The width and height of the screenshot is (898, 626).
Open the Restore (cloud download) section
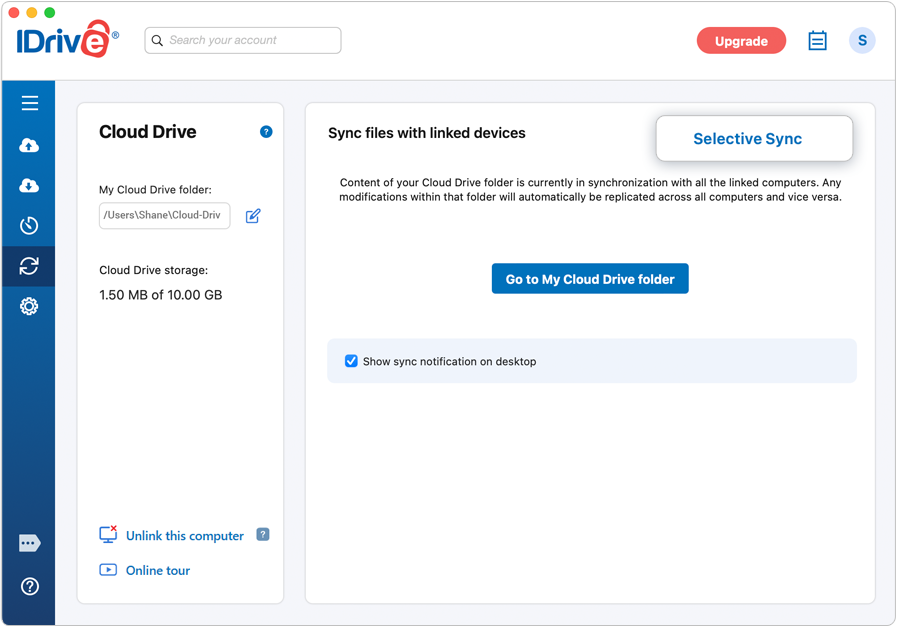pos(29,186)
